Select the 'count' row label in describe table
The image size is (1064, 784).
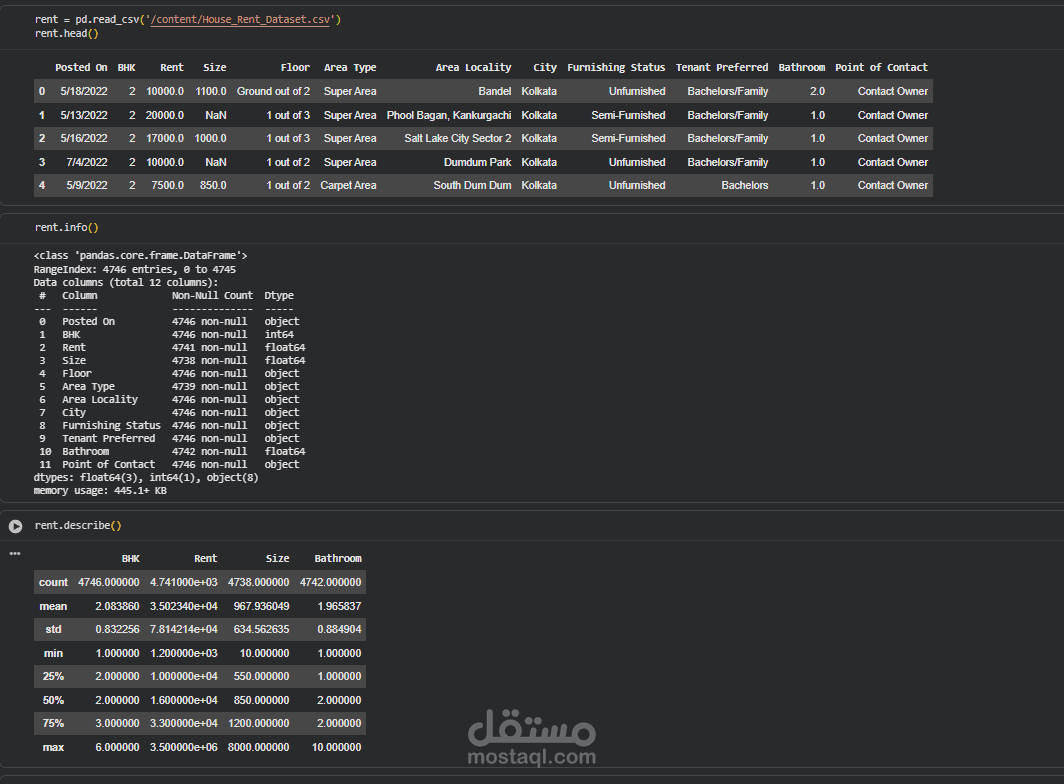tap(54, 582)
